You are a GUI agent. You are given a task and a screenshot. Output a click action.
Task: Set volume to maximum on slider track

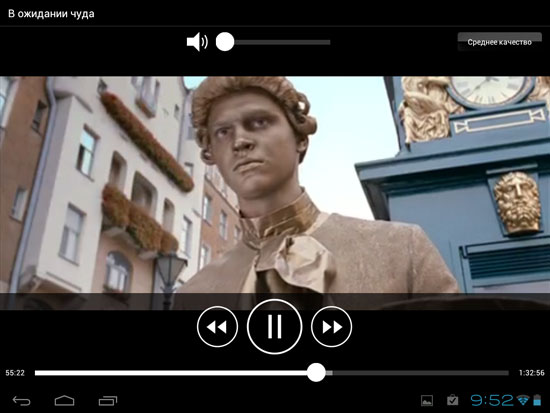(329, 42)
